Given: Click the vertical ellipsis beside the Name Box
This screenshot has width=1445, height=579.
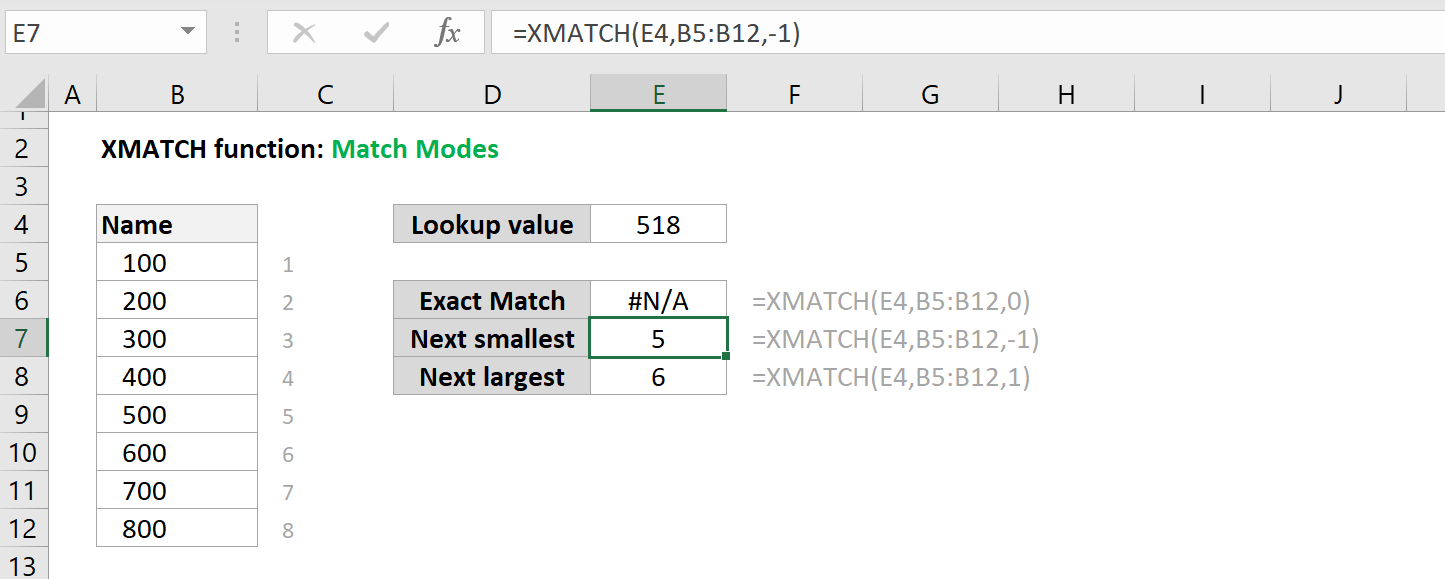Looking at the screenshot, I should point(237,31).
